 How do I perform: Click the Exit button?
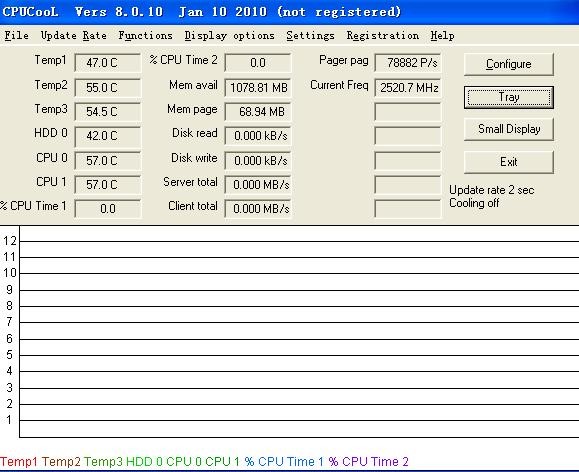point(508,162)
